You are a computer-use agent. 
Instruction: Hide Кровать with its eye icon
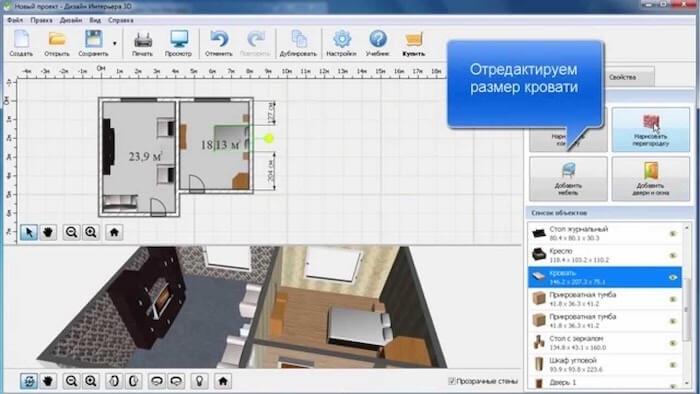tap(673, 277)
